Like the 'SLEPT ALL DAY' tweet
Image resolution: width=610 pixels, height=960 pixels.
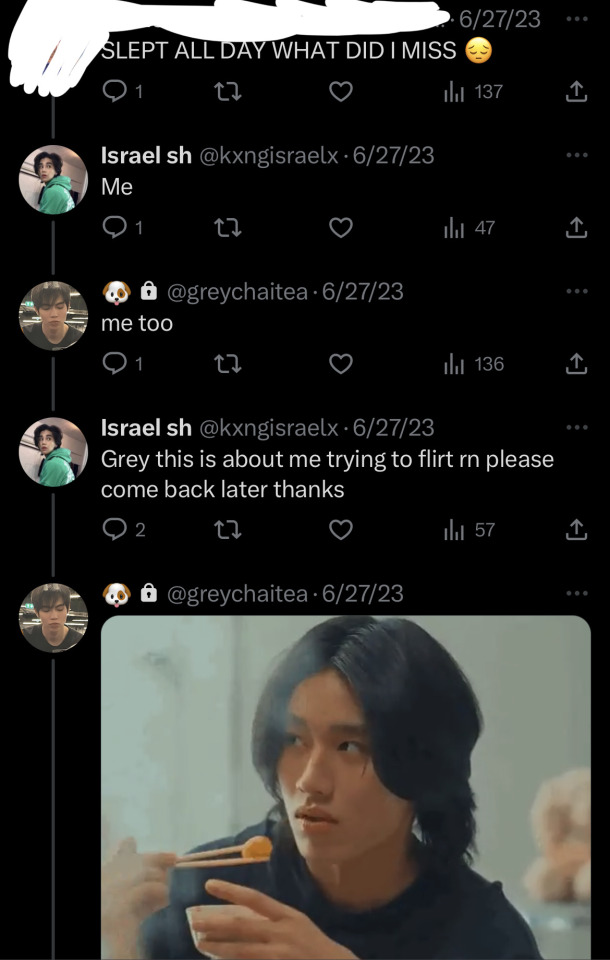point(341,92)
